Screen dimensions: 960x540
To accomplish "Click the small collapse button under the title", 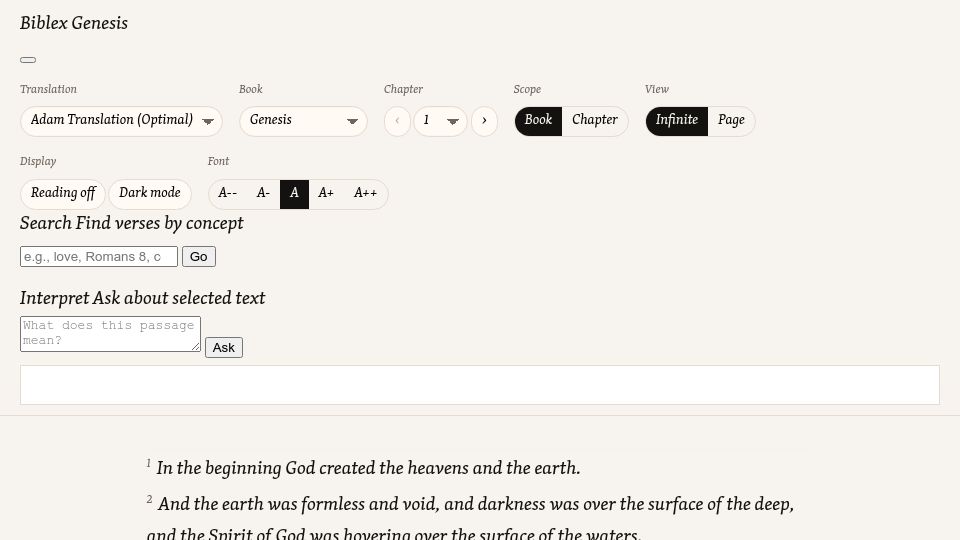I will pyautogui.click(x=28, y=60).
